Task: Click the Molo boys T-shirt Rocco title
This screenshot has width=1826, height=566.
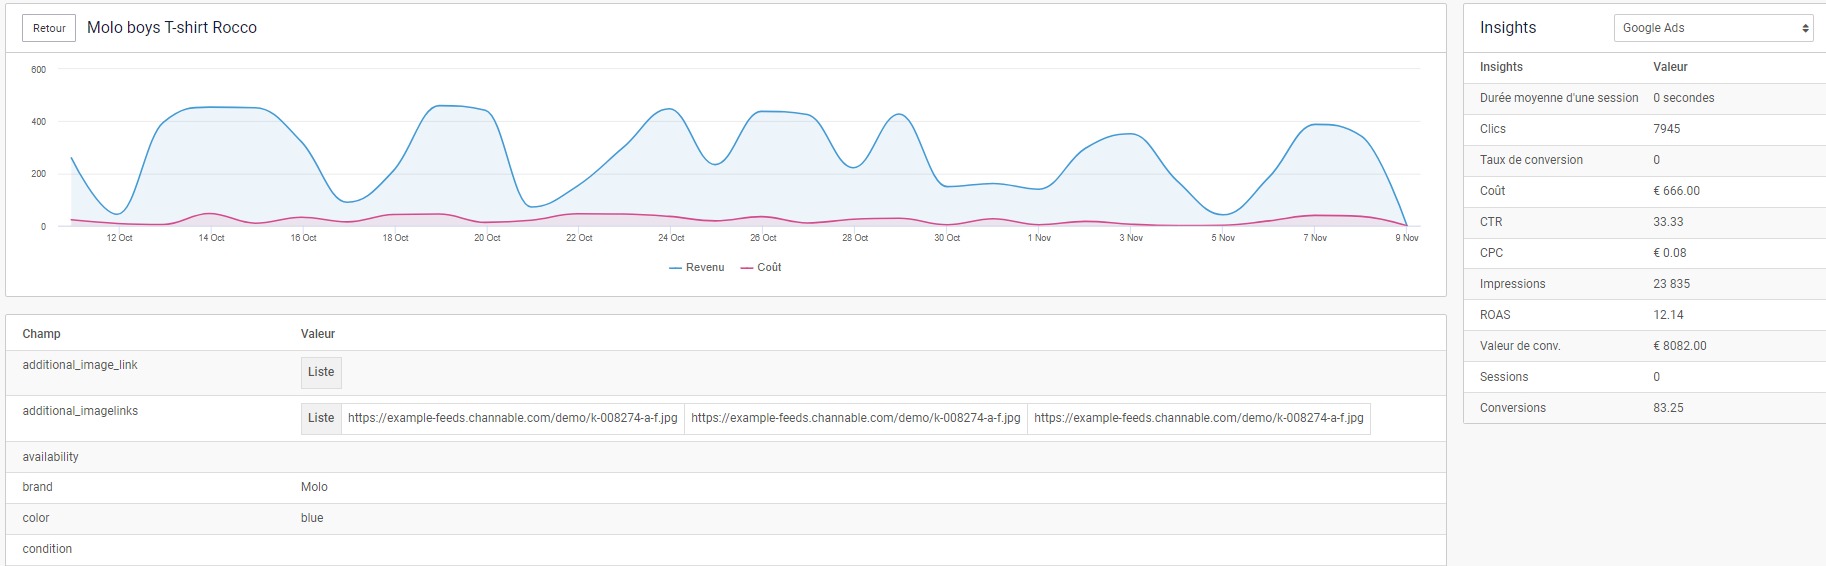Action: 172,28
